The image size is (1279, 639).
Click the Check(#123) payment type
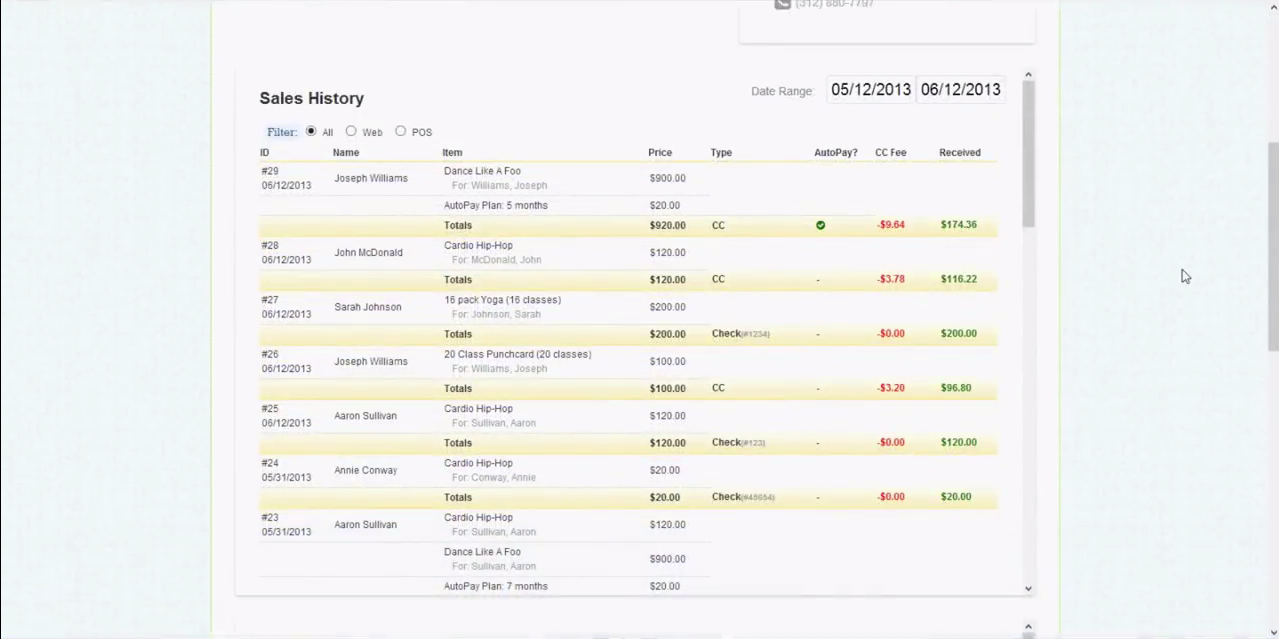[738, 442]
